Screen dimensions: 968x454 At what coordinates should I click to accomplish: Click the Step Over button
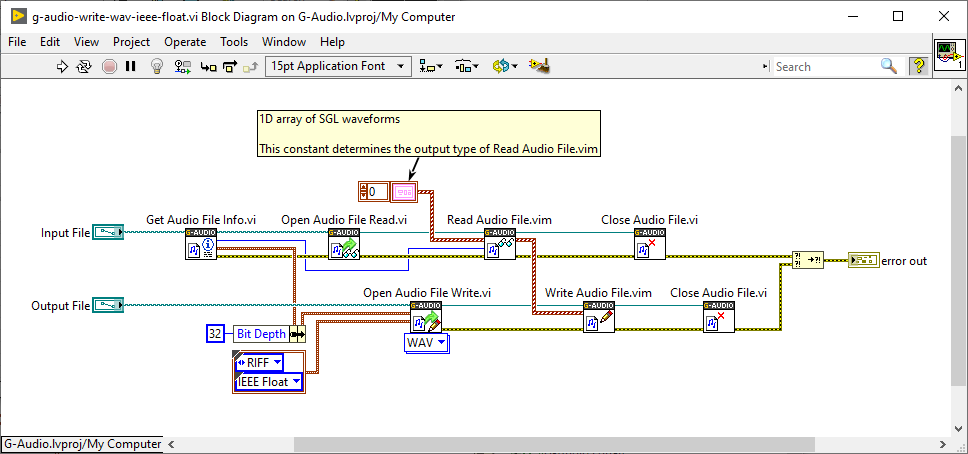point(230,66)
